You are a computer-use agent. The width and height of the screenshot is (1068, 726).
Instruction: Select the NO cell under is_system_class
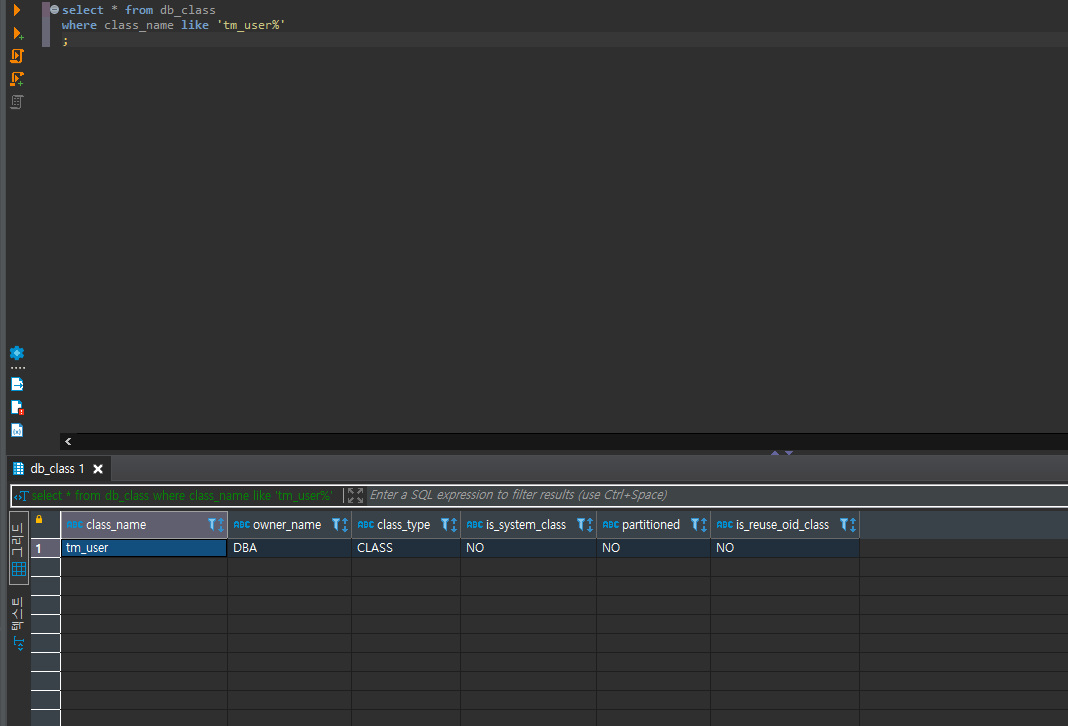(529, 548)
